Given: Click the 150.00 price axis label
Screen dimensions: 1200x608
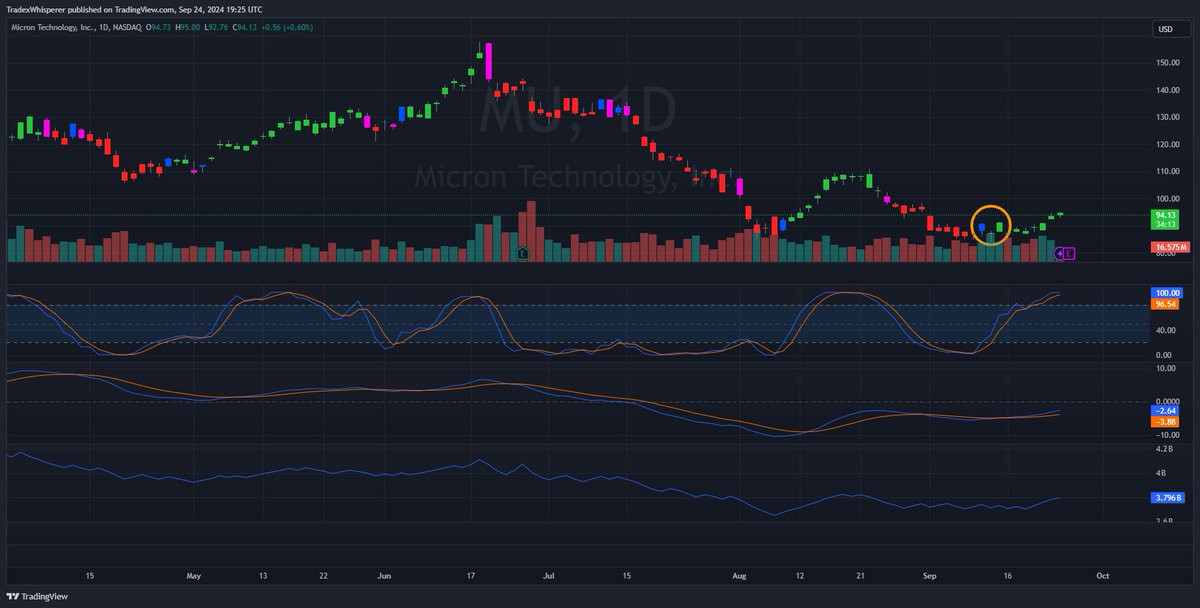Looking at the screenshot, I should (1167, 63).
